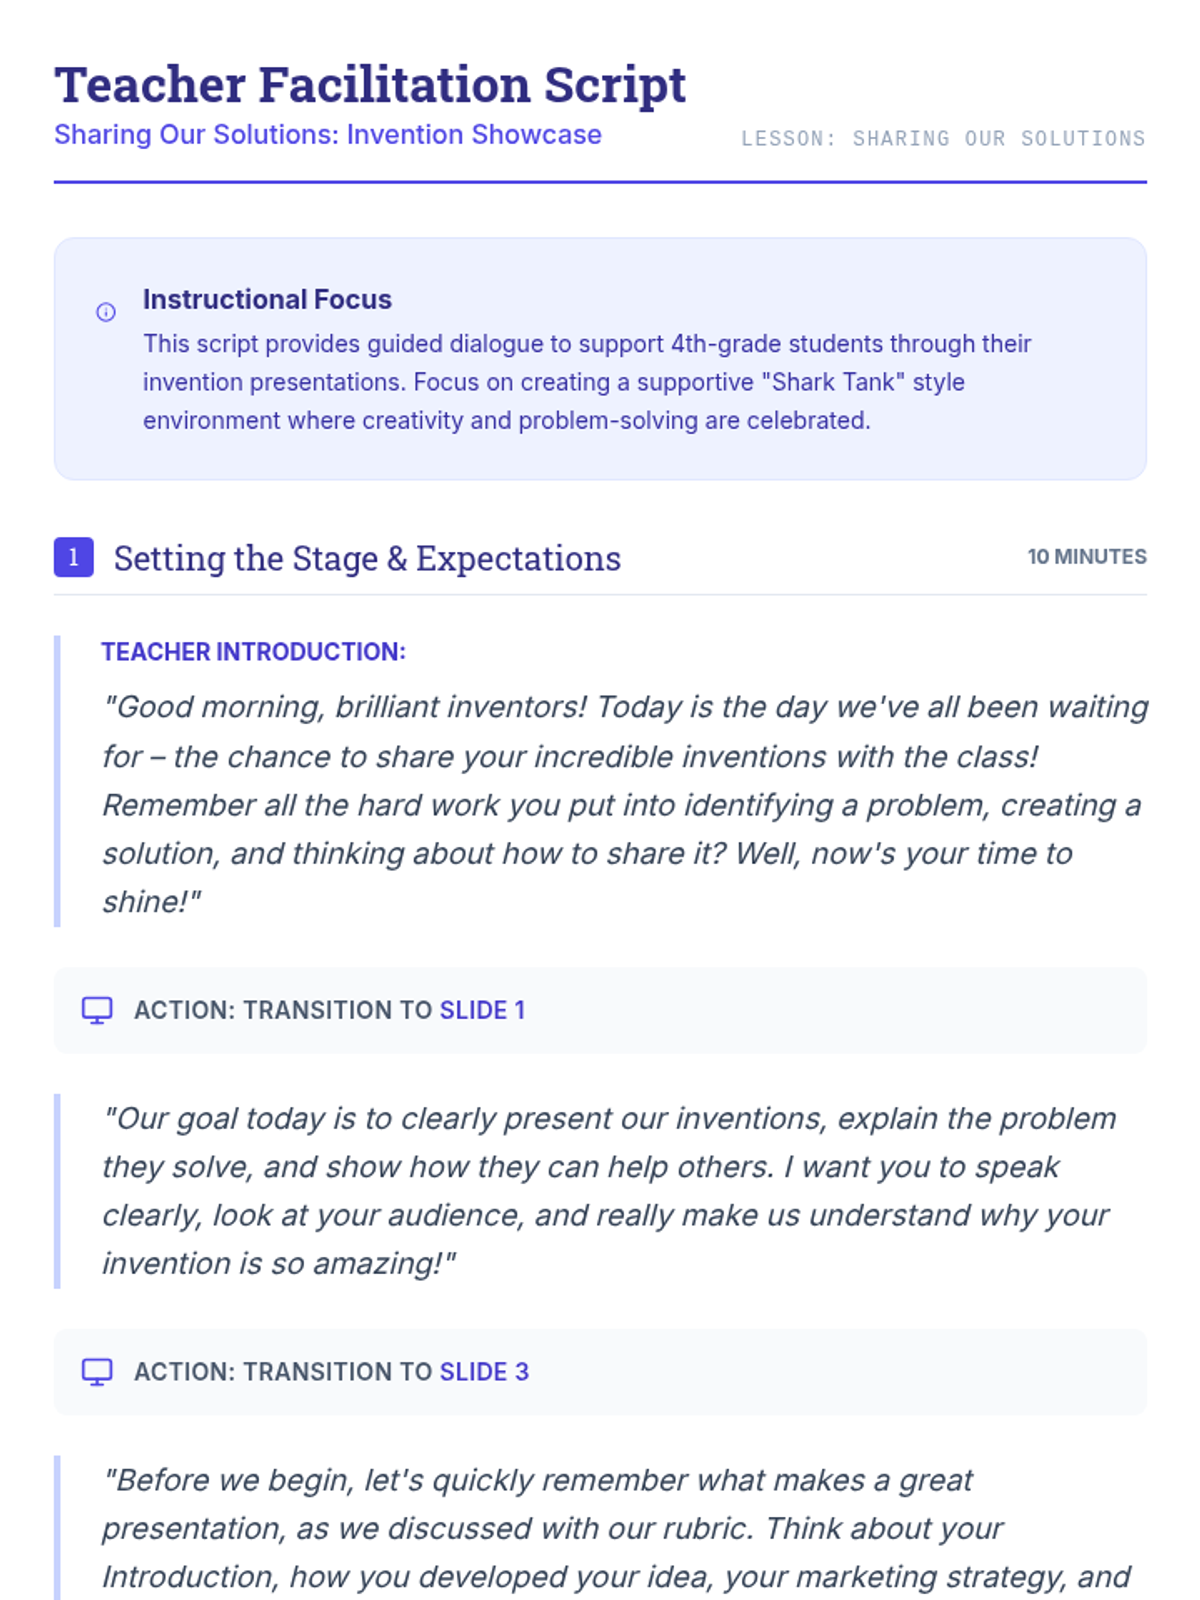Click the Instructional Focus heading

267,299
